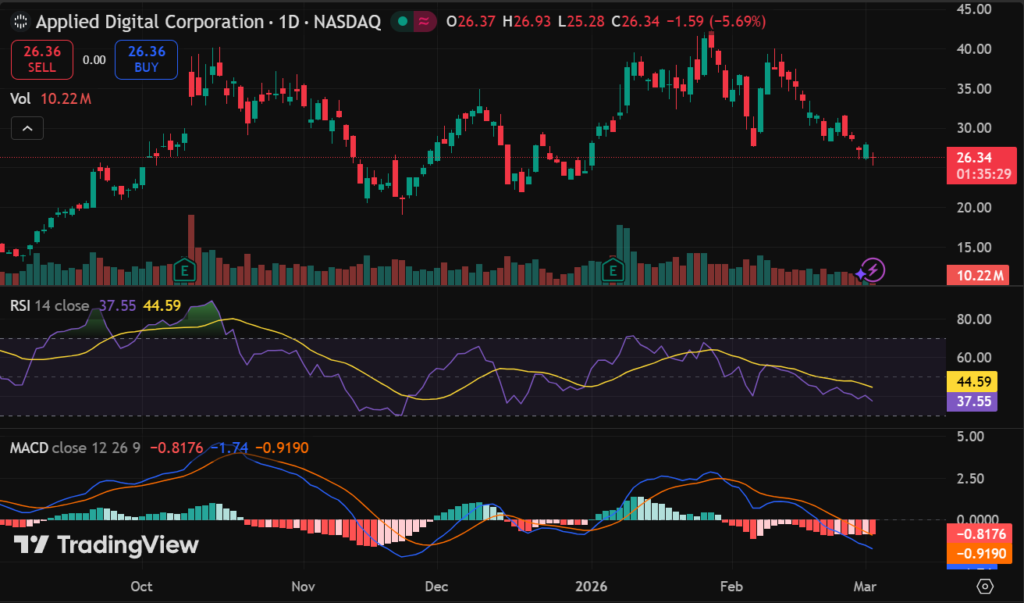Screen dimensions: 1024x603
Task: Open chart settings hexagon icon
Action: tap(985, 586)
